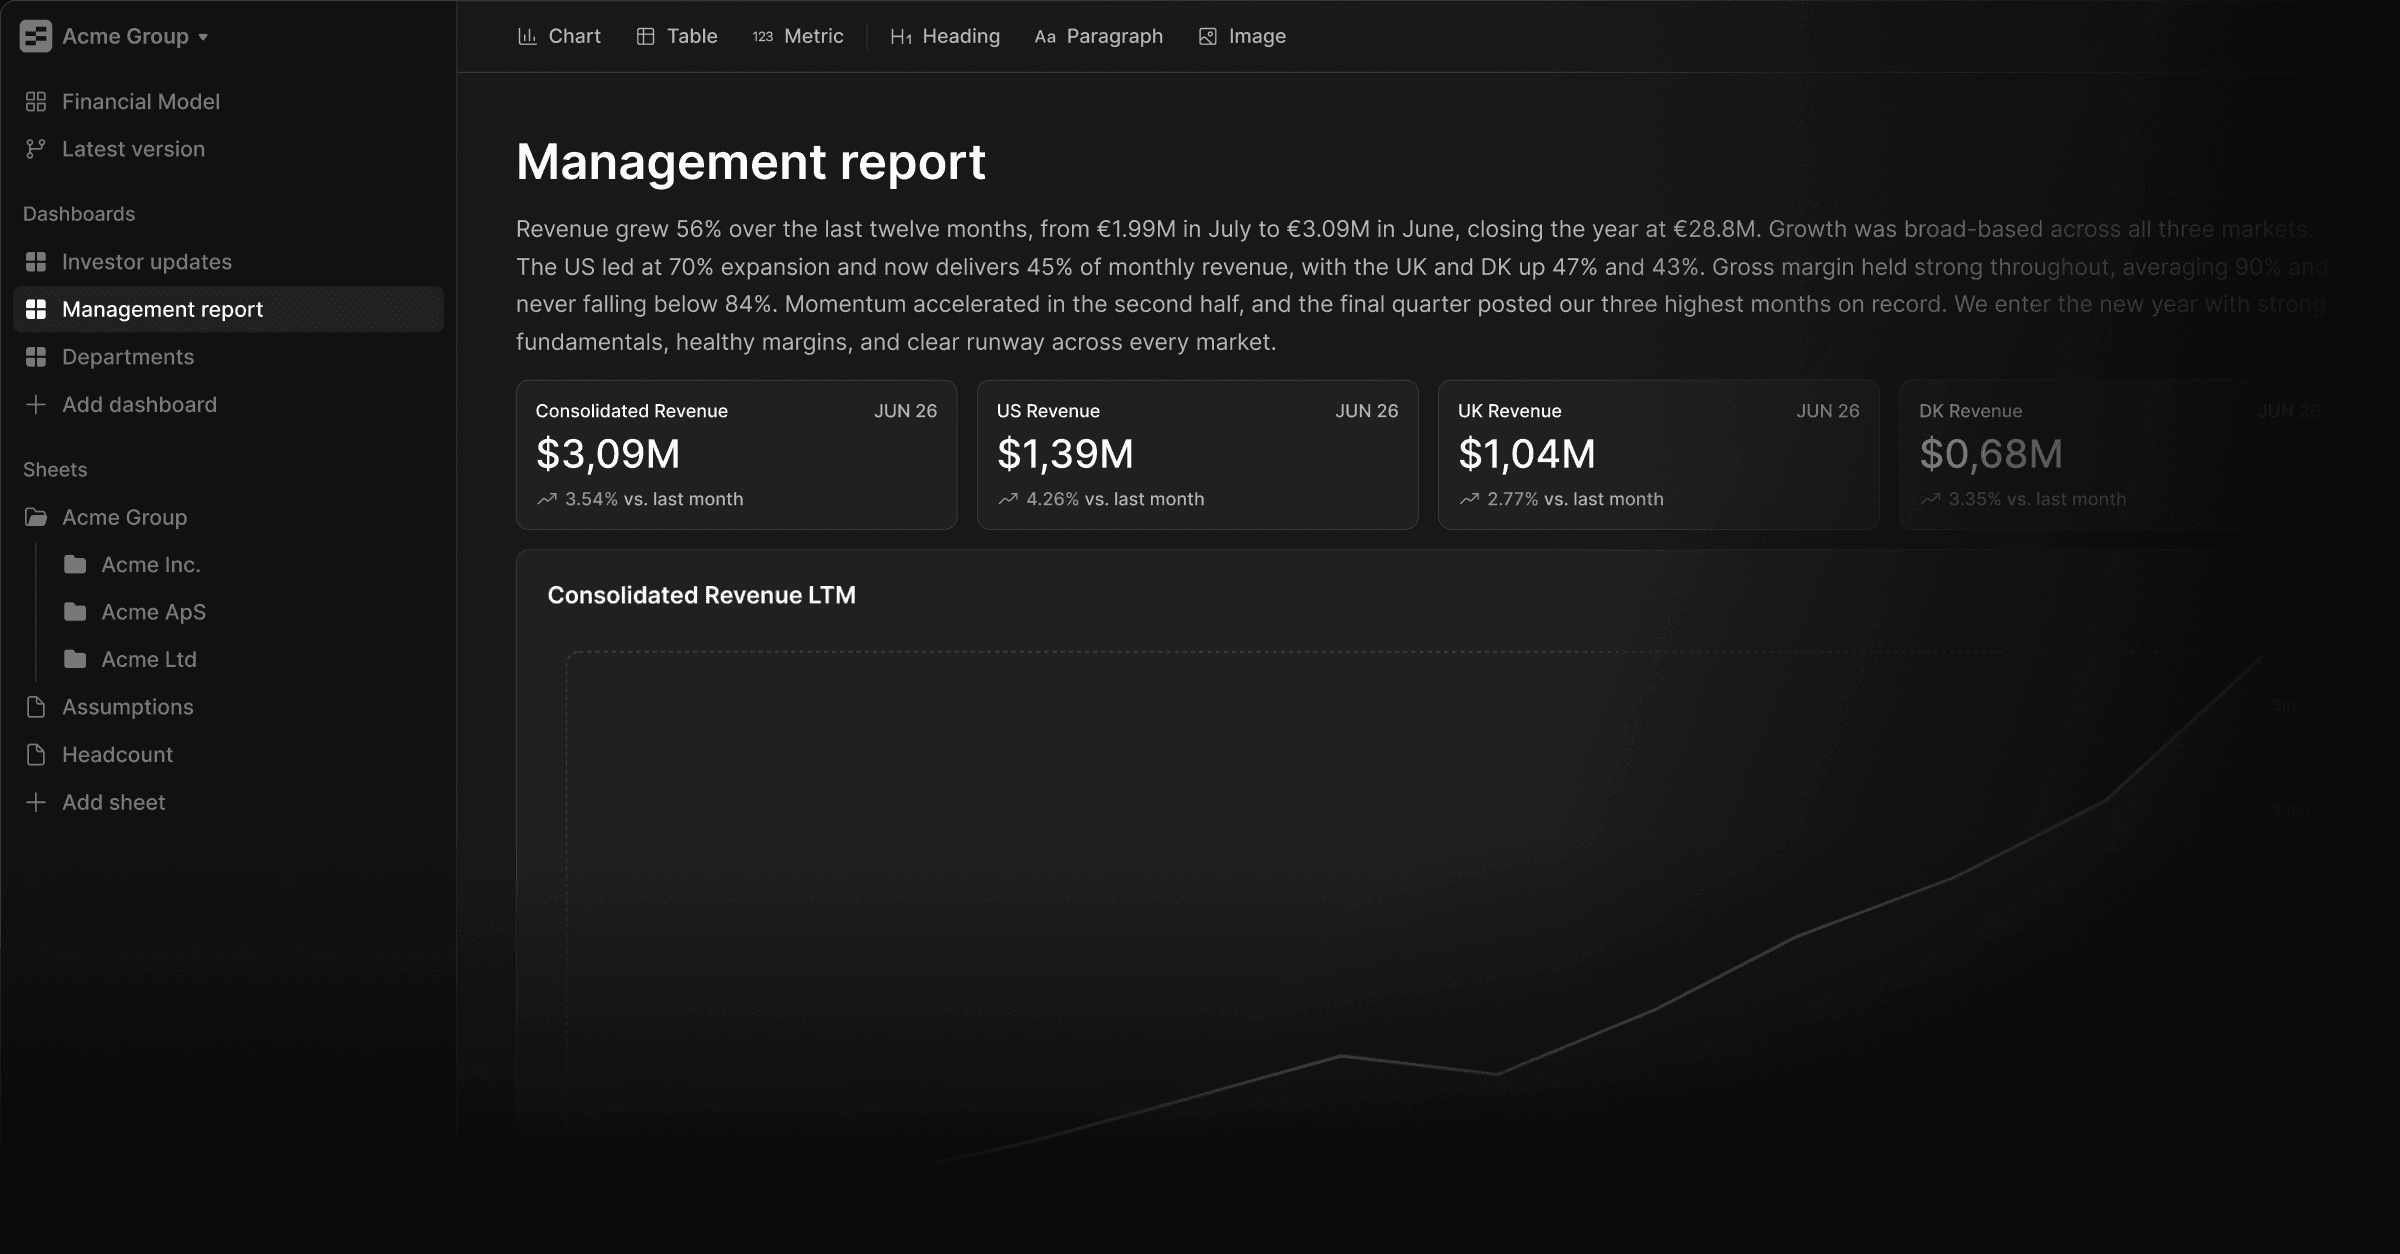The height and width of the screenshot is (1254, 2400).
Task: Click Add sheet label
Action: coord(114,802)
